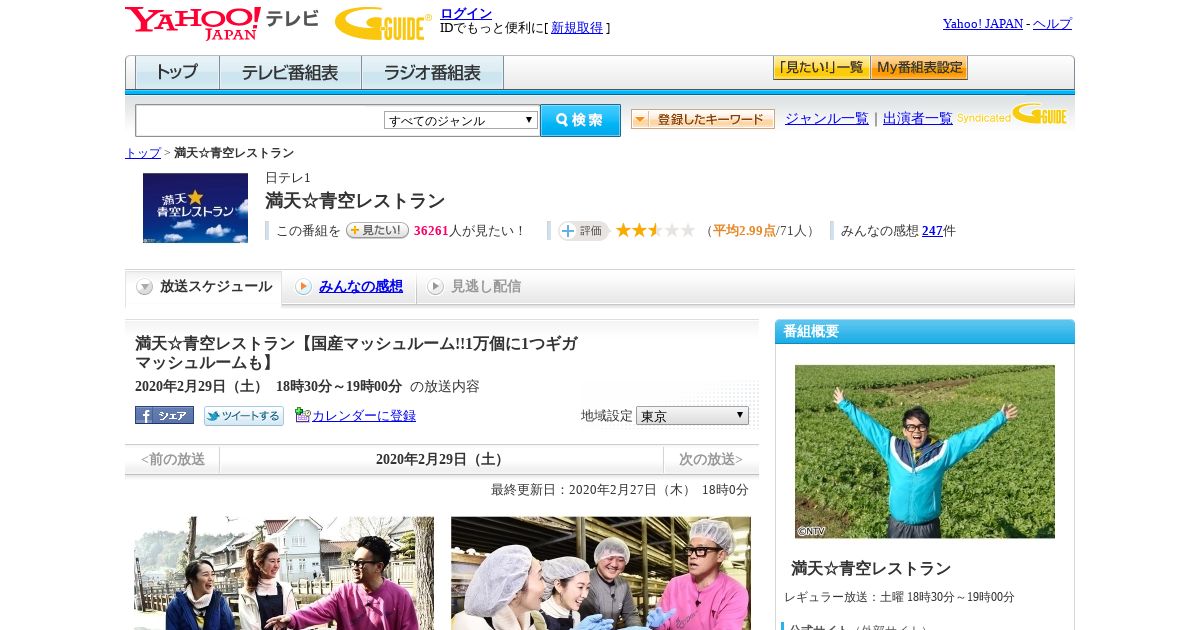Screen dimensions: 1200x630
Task: Open the ジャンル一覧 link
Action: [x=827, y=118]
